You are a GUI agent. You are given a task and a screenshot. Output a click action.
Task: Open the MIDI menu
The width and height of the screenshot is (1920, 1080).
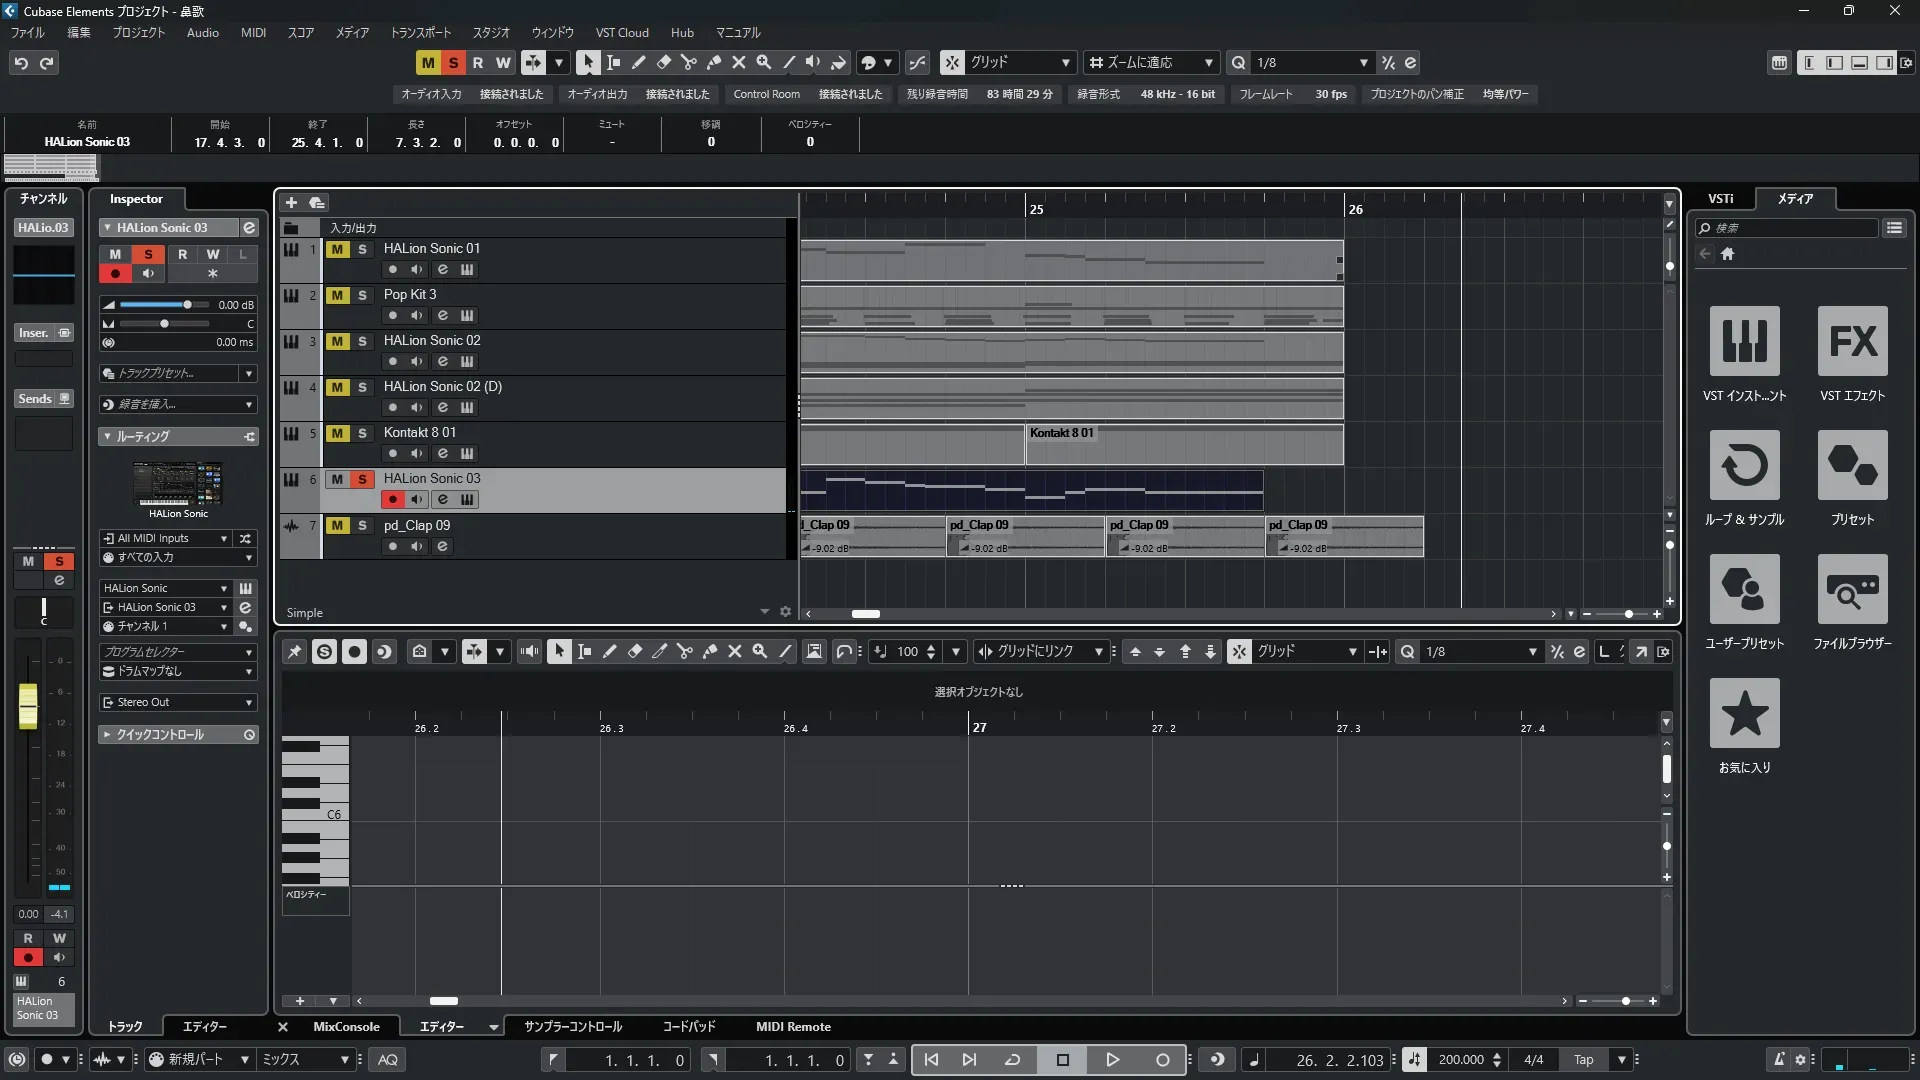(x=253, y=33)
